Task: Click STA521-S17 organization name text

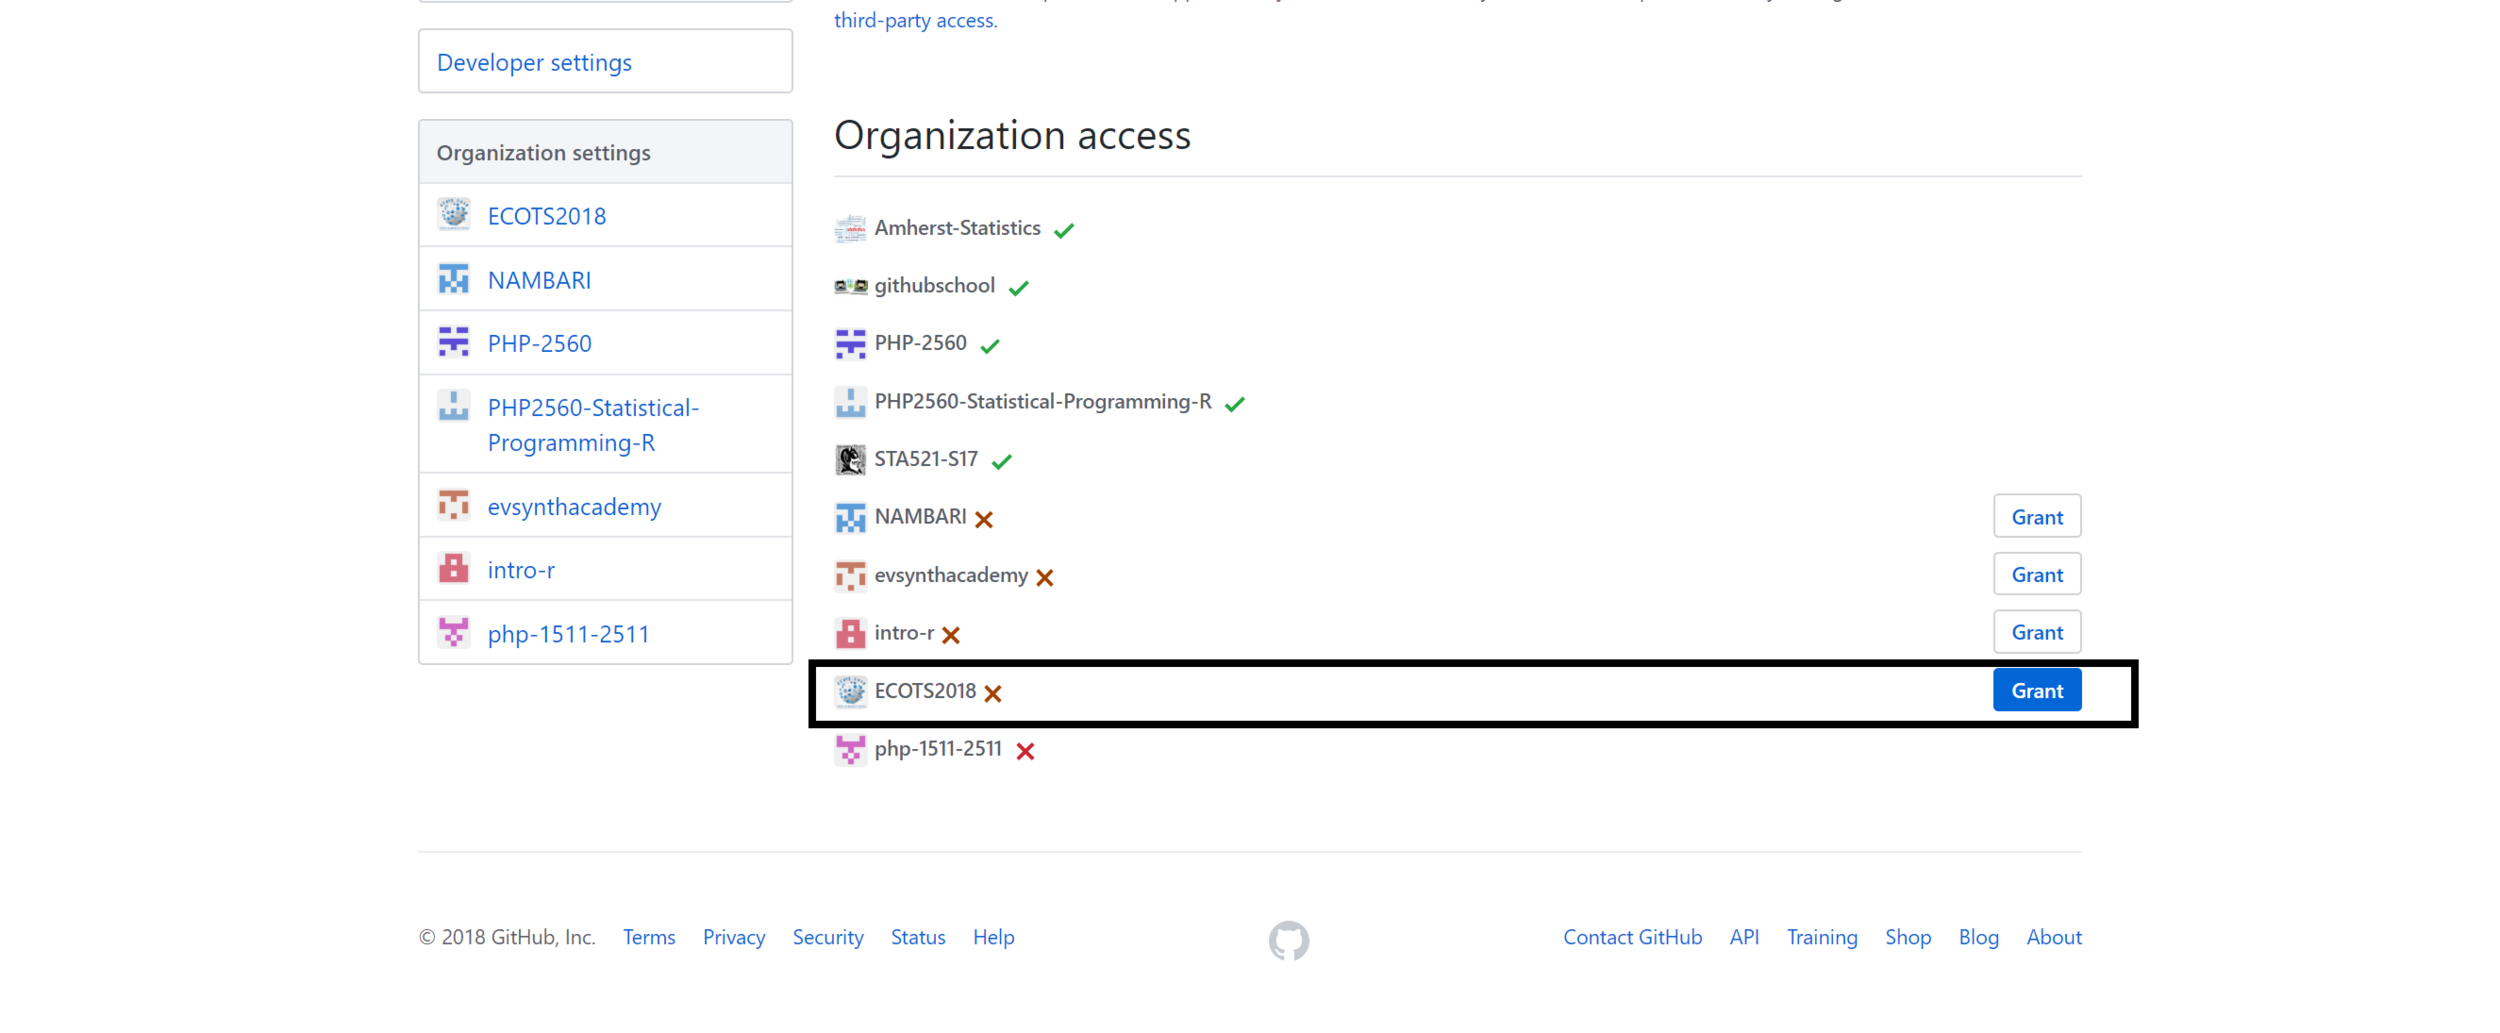Action: click(925, 459)
